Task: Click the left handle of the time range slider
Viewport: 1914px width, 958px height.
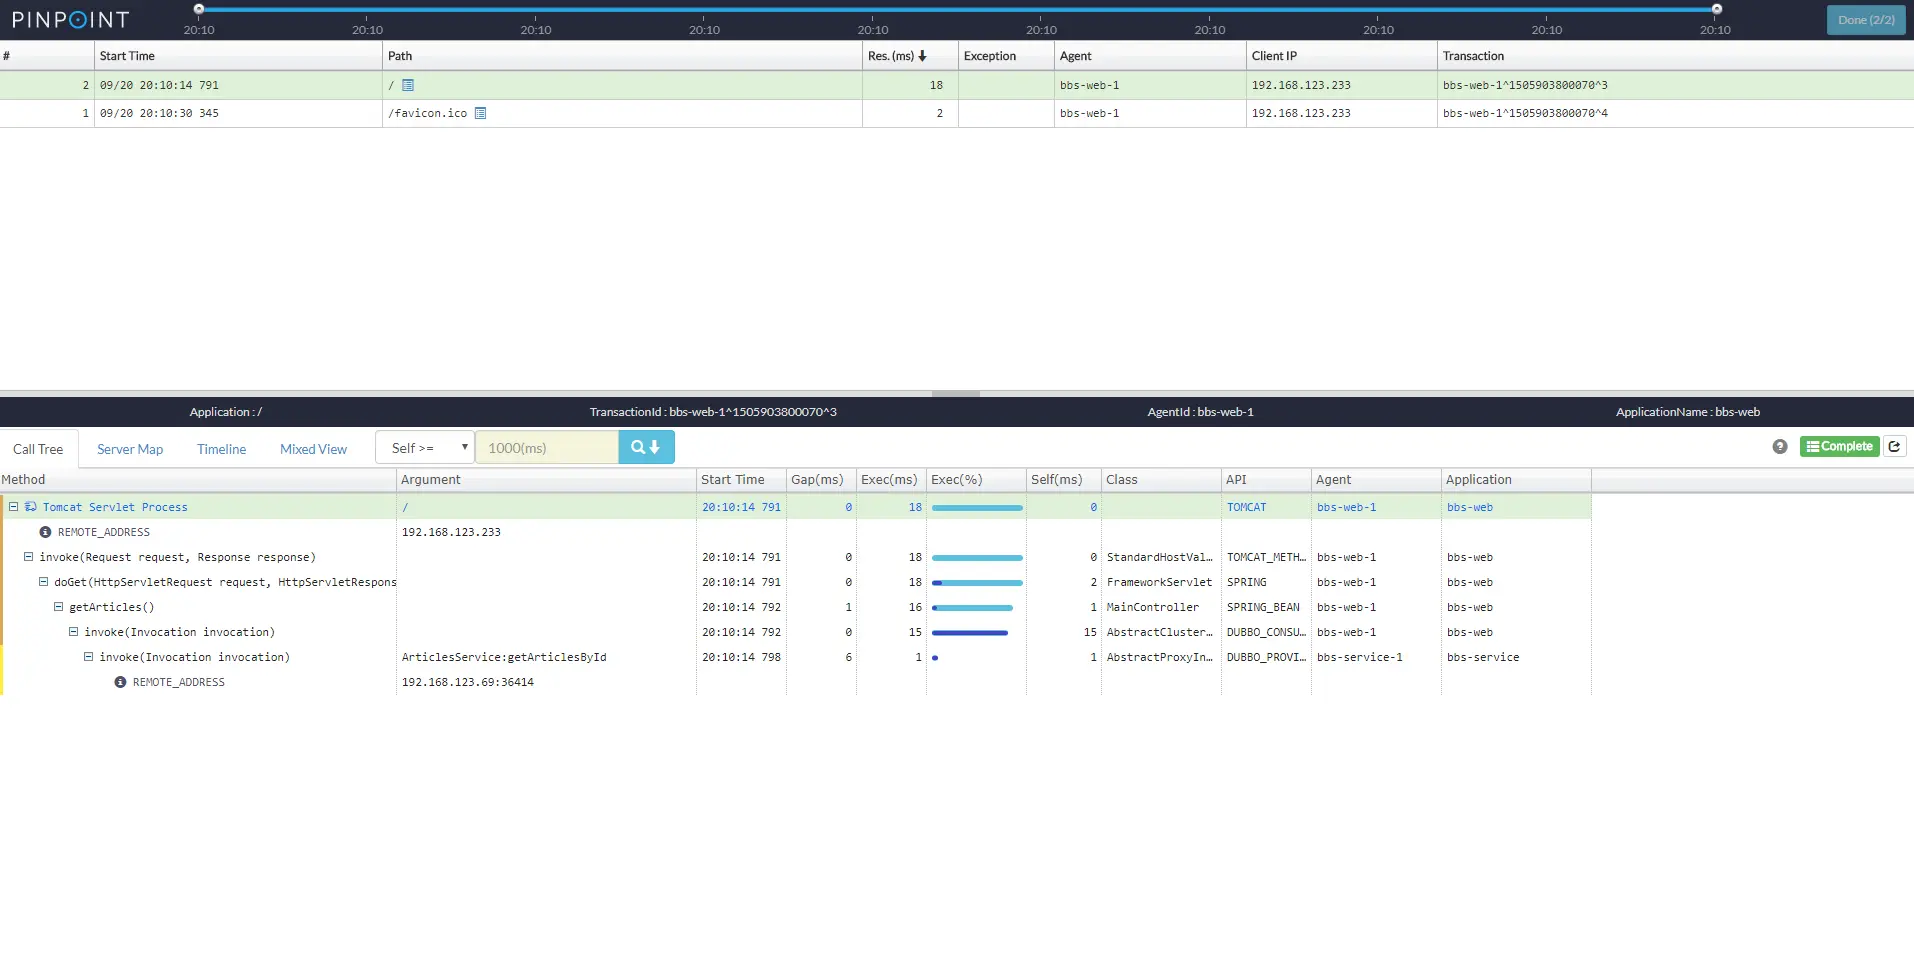Action: 199,9
